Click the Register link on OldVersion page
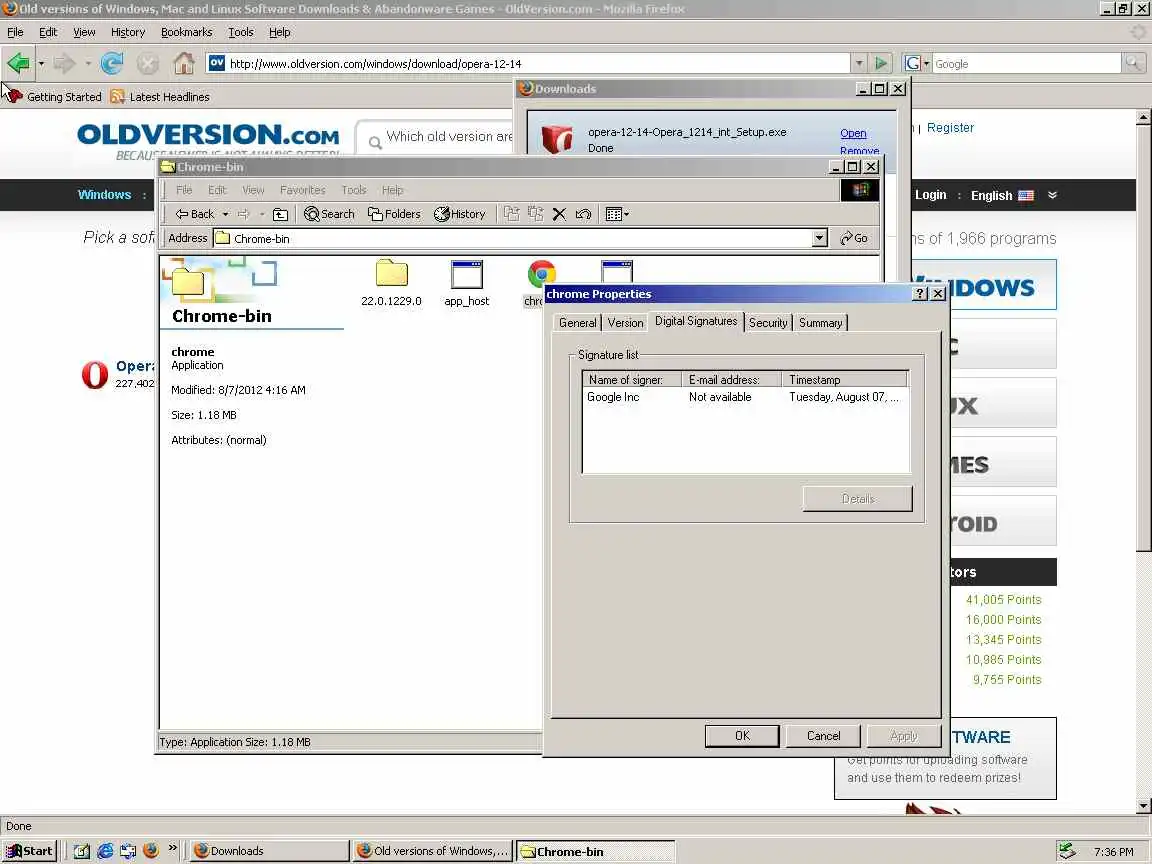 pyautogui.click(x=950, y=128)
